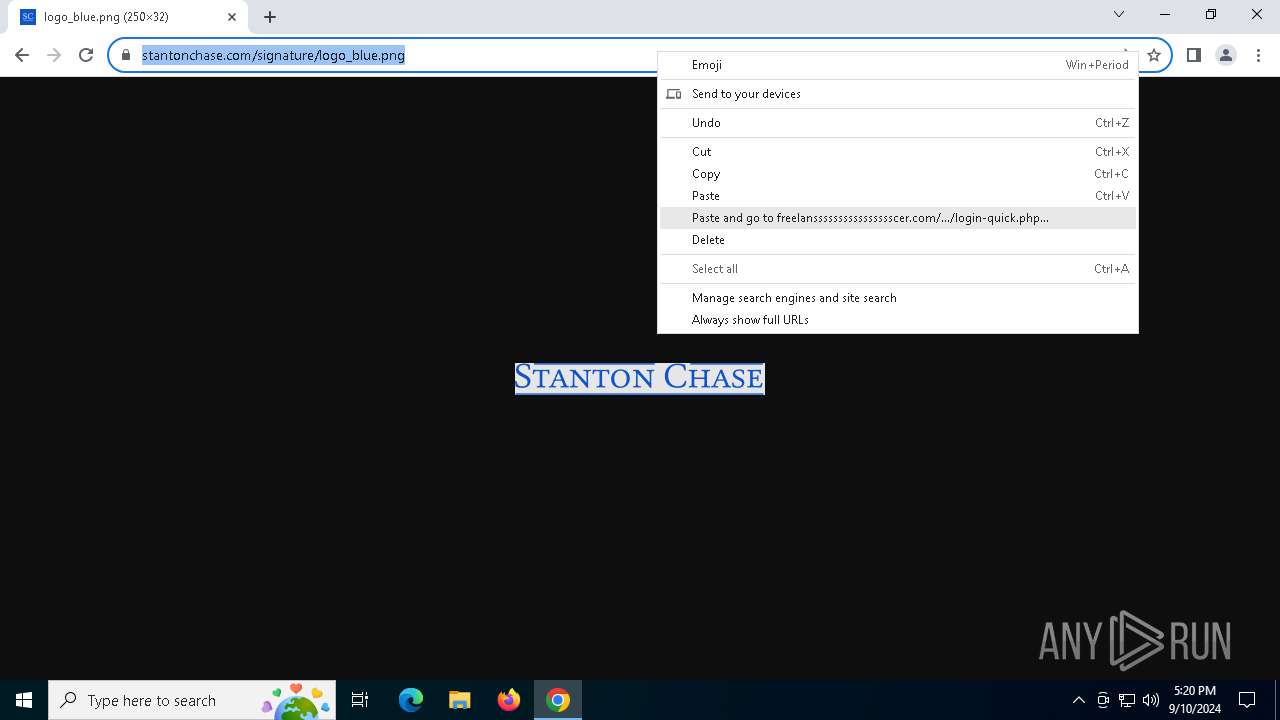Open Task View from the taskbar
The width and height of the screenshot is (1280, 720).
360,700
